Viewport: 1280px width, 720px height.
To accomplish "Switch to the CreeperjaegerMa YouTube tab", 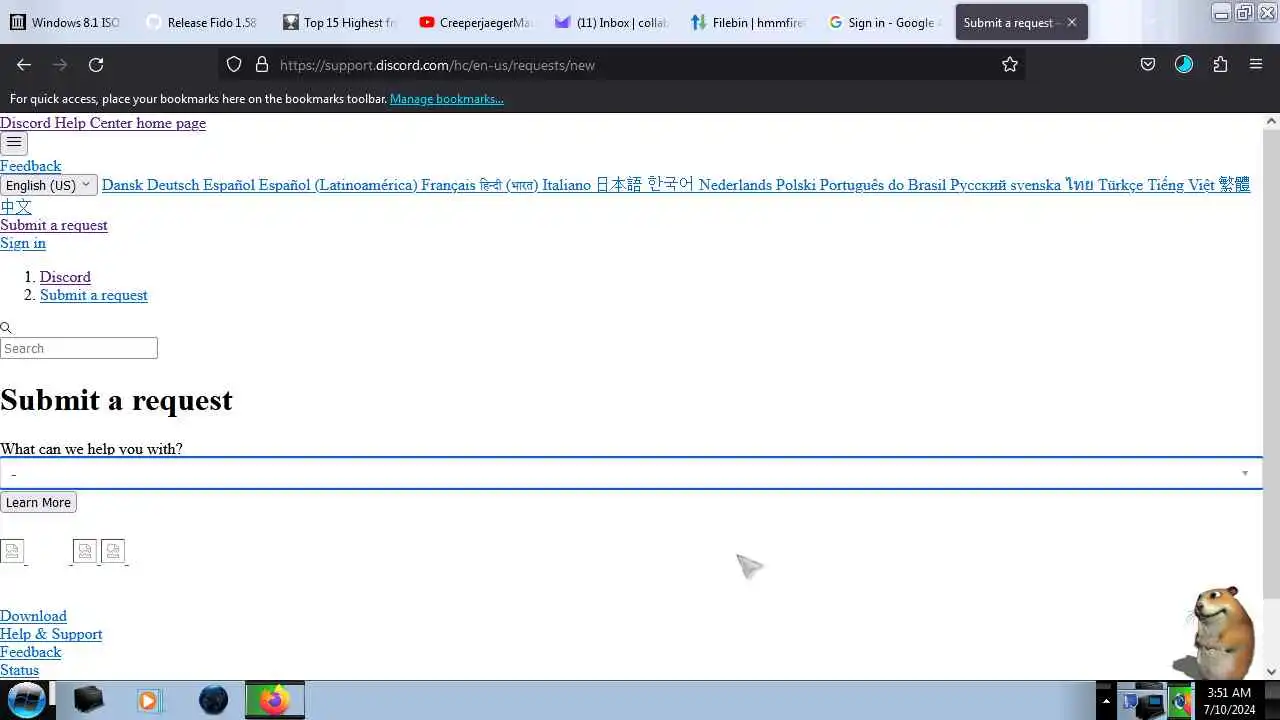I will coord(476,22).
